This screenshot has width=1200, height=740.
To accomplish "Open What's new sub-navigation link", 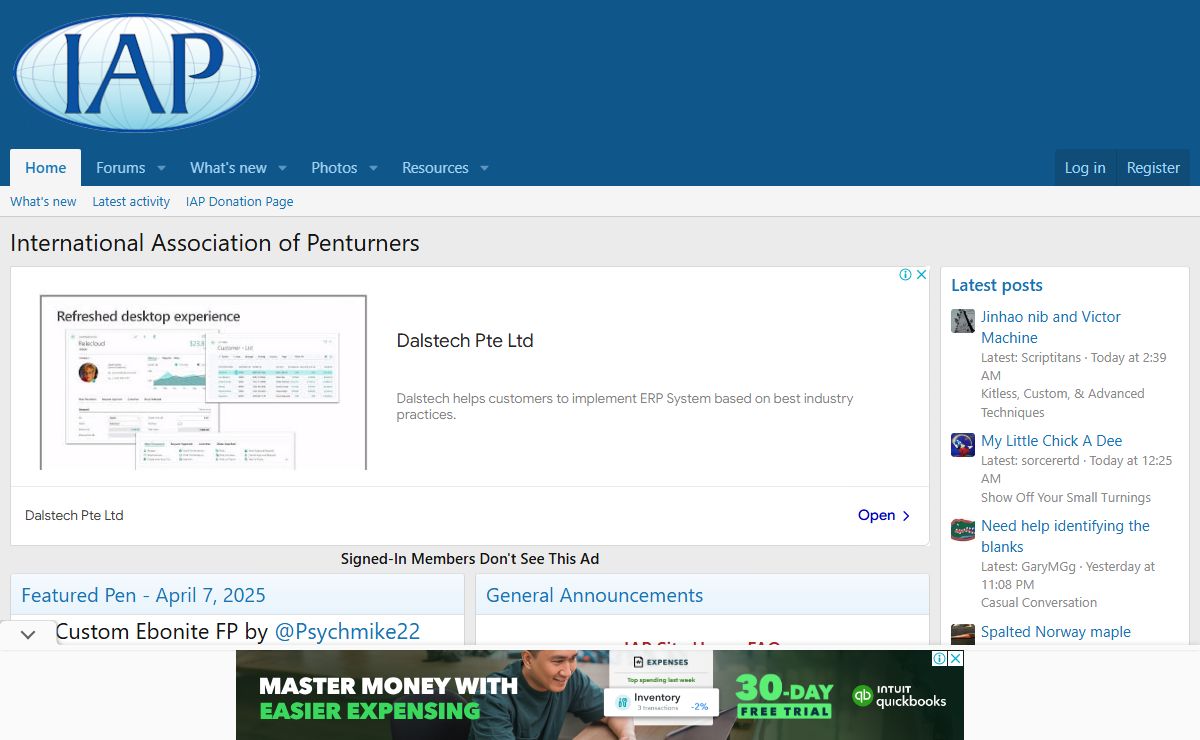I will (x=43, y=201).
